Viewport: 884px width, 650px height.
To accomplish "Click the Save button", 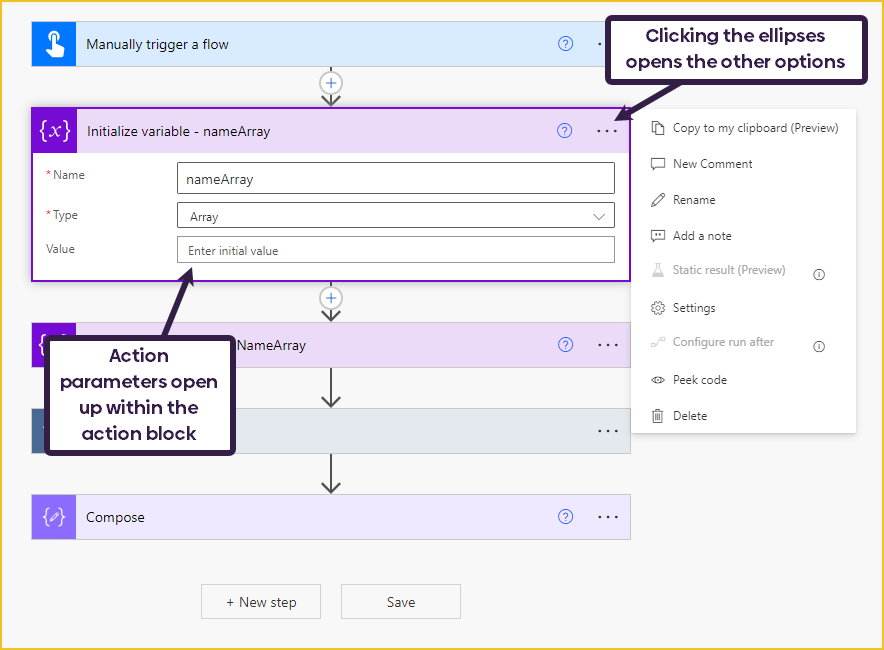I will pyautogui.click(x=401, y=602).
